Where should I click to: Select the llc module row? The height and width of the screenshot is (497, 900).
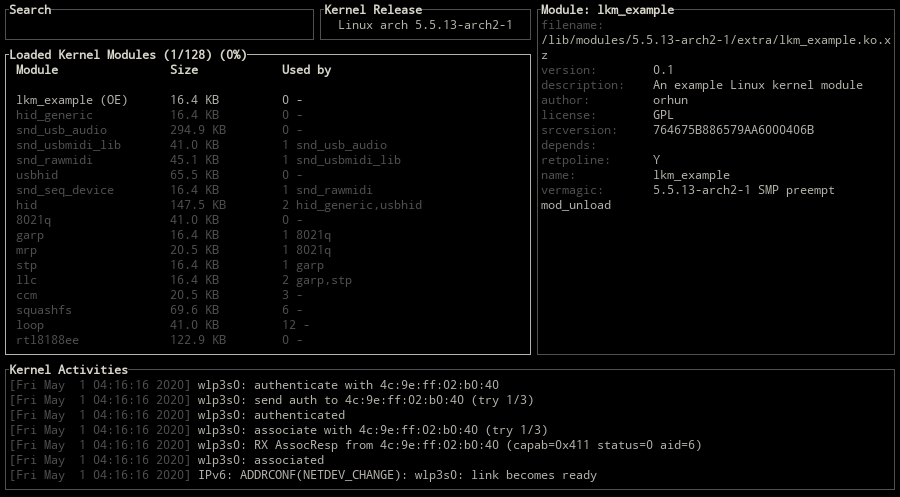click(x=267, y=280)
